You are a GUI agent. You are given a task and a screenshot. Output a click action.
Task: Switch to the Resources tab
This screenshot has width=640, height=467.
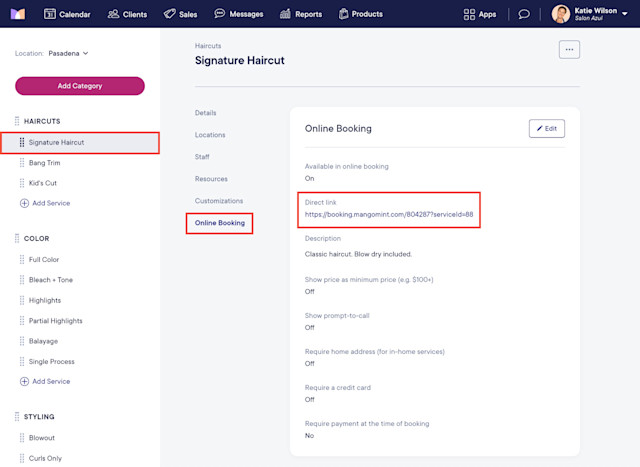pyautogui.click(x=211, y=179)
